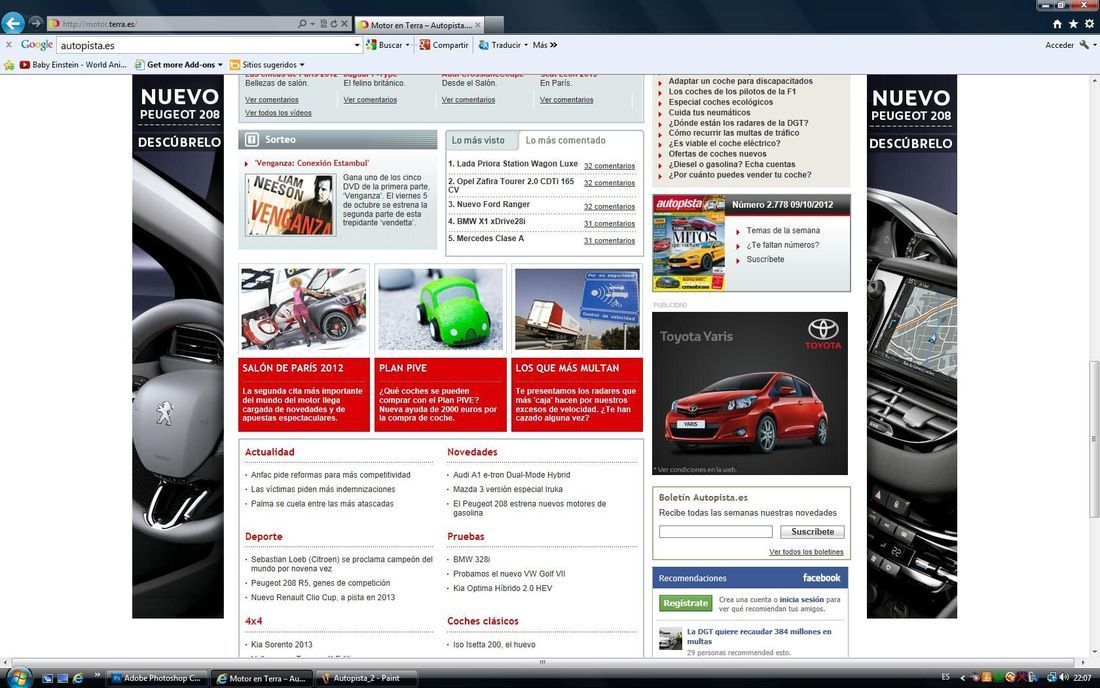Image resolution: width=1100 pixels, height=688 pixels.
Task: Open the Traducir dropdown arrow
Action: (x=525, y=45)
